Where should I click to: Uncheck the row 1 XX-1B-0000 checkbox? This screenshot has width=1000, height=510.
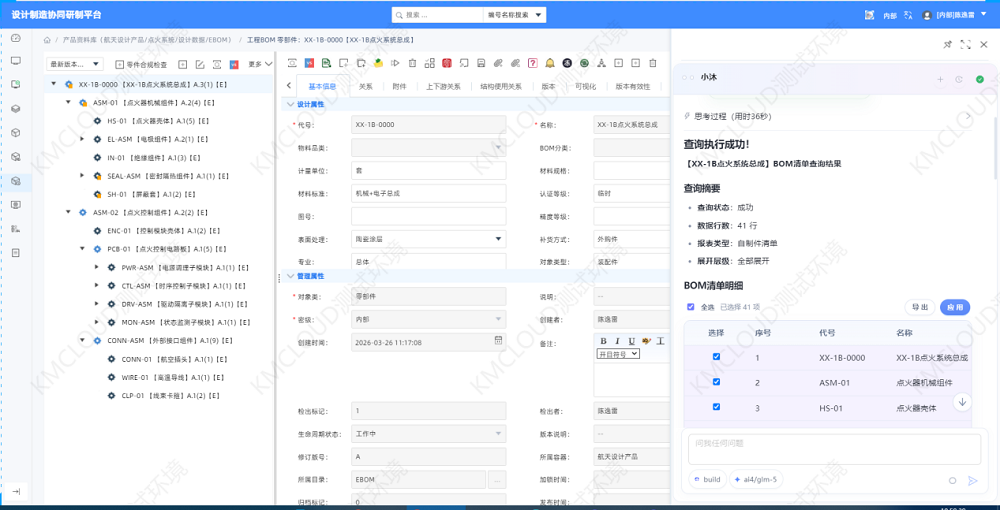pyautogui.click(x=716, y=357)
